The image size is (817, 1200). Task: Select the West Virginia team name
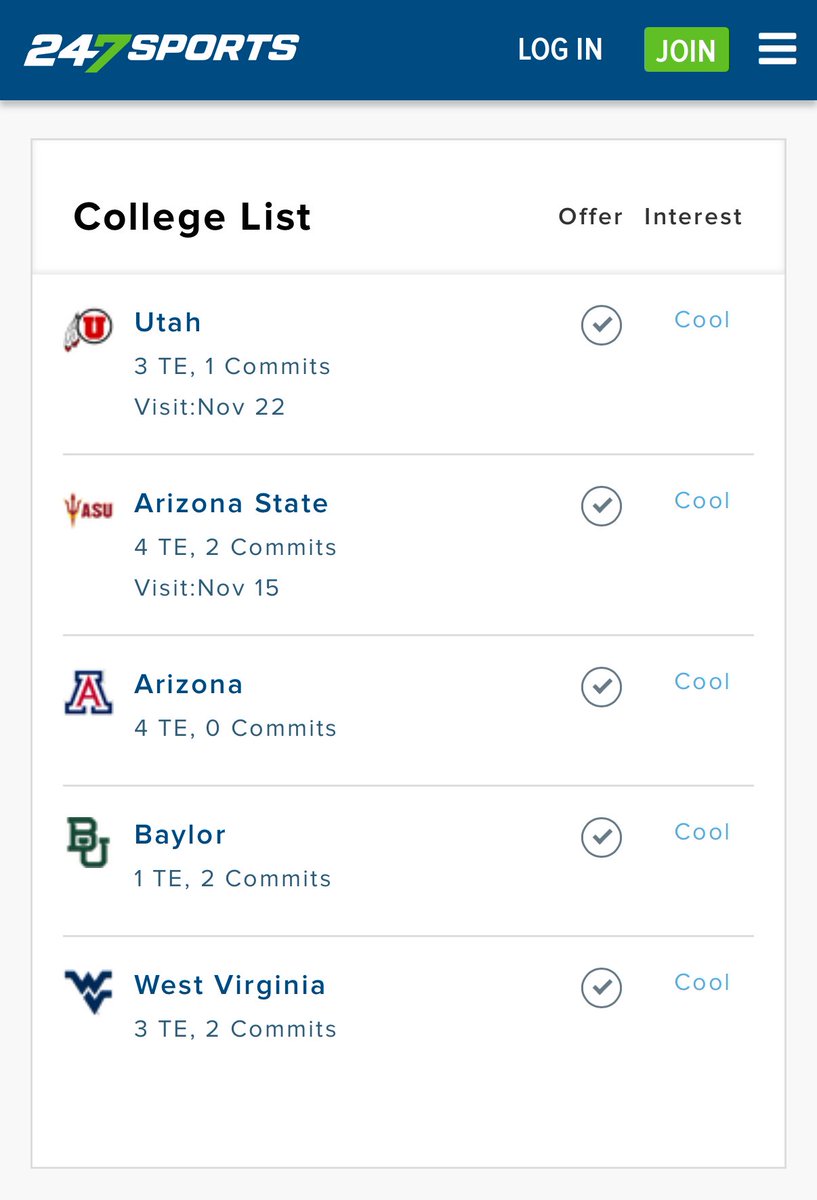coord(230,985)
